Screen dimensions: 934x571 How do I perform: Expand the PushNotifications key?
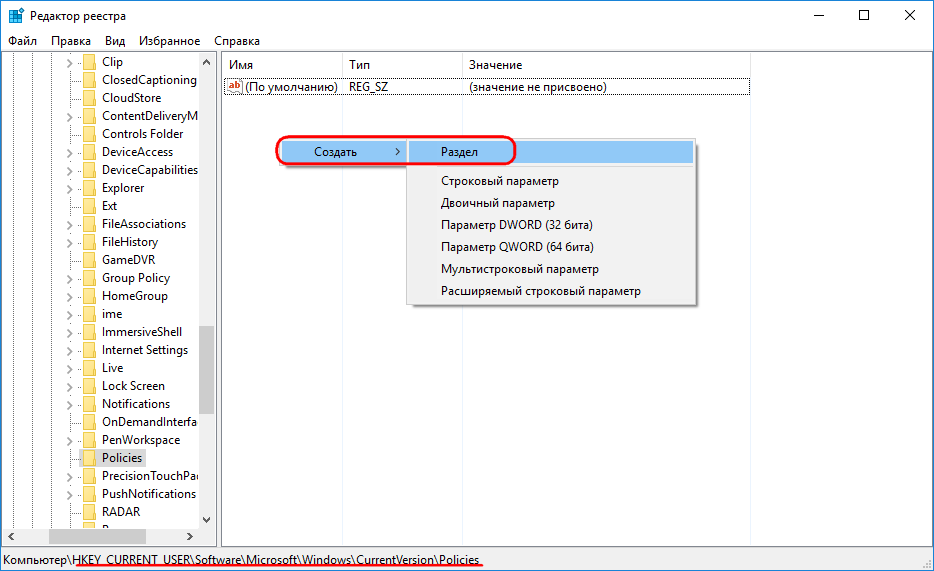point(69,494)
